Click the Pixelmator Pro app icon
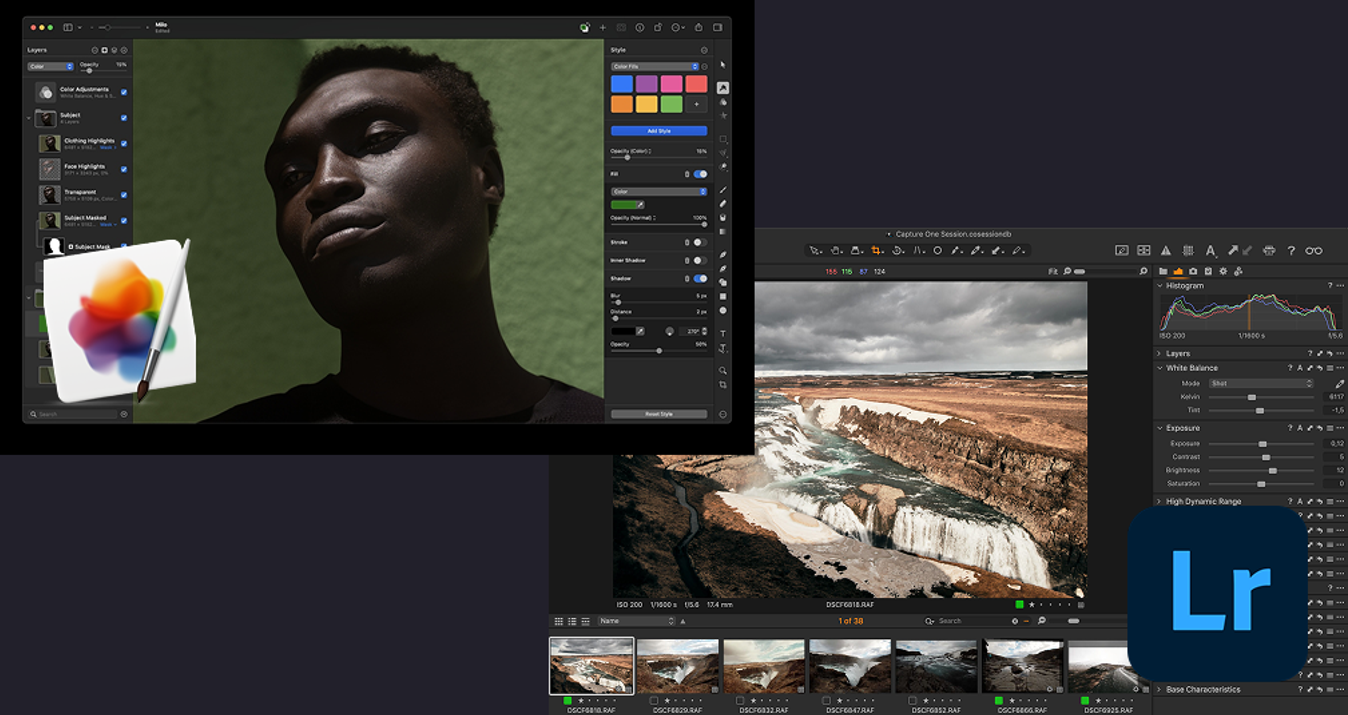1348x715 pixels. pyautogui.click(x=120, y=320)
